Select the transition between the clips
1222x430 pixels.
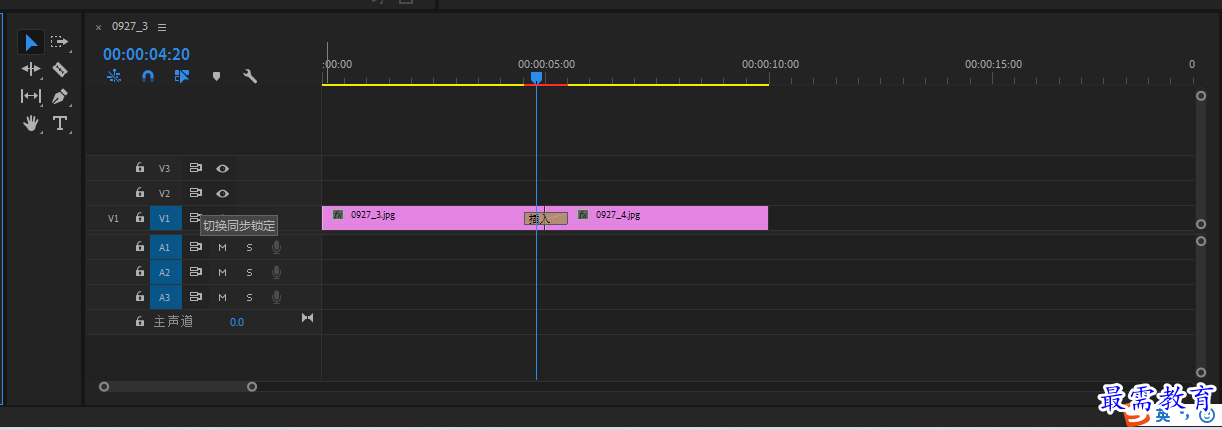(x=546, y=218)
